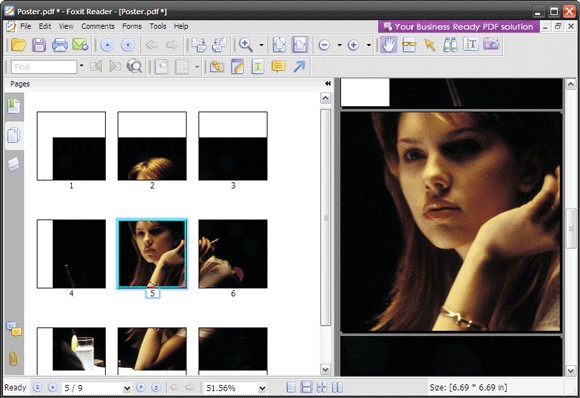Expand the Find options dropdown

81,66
